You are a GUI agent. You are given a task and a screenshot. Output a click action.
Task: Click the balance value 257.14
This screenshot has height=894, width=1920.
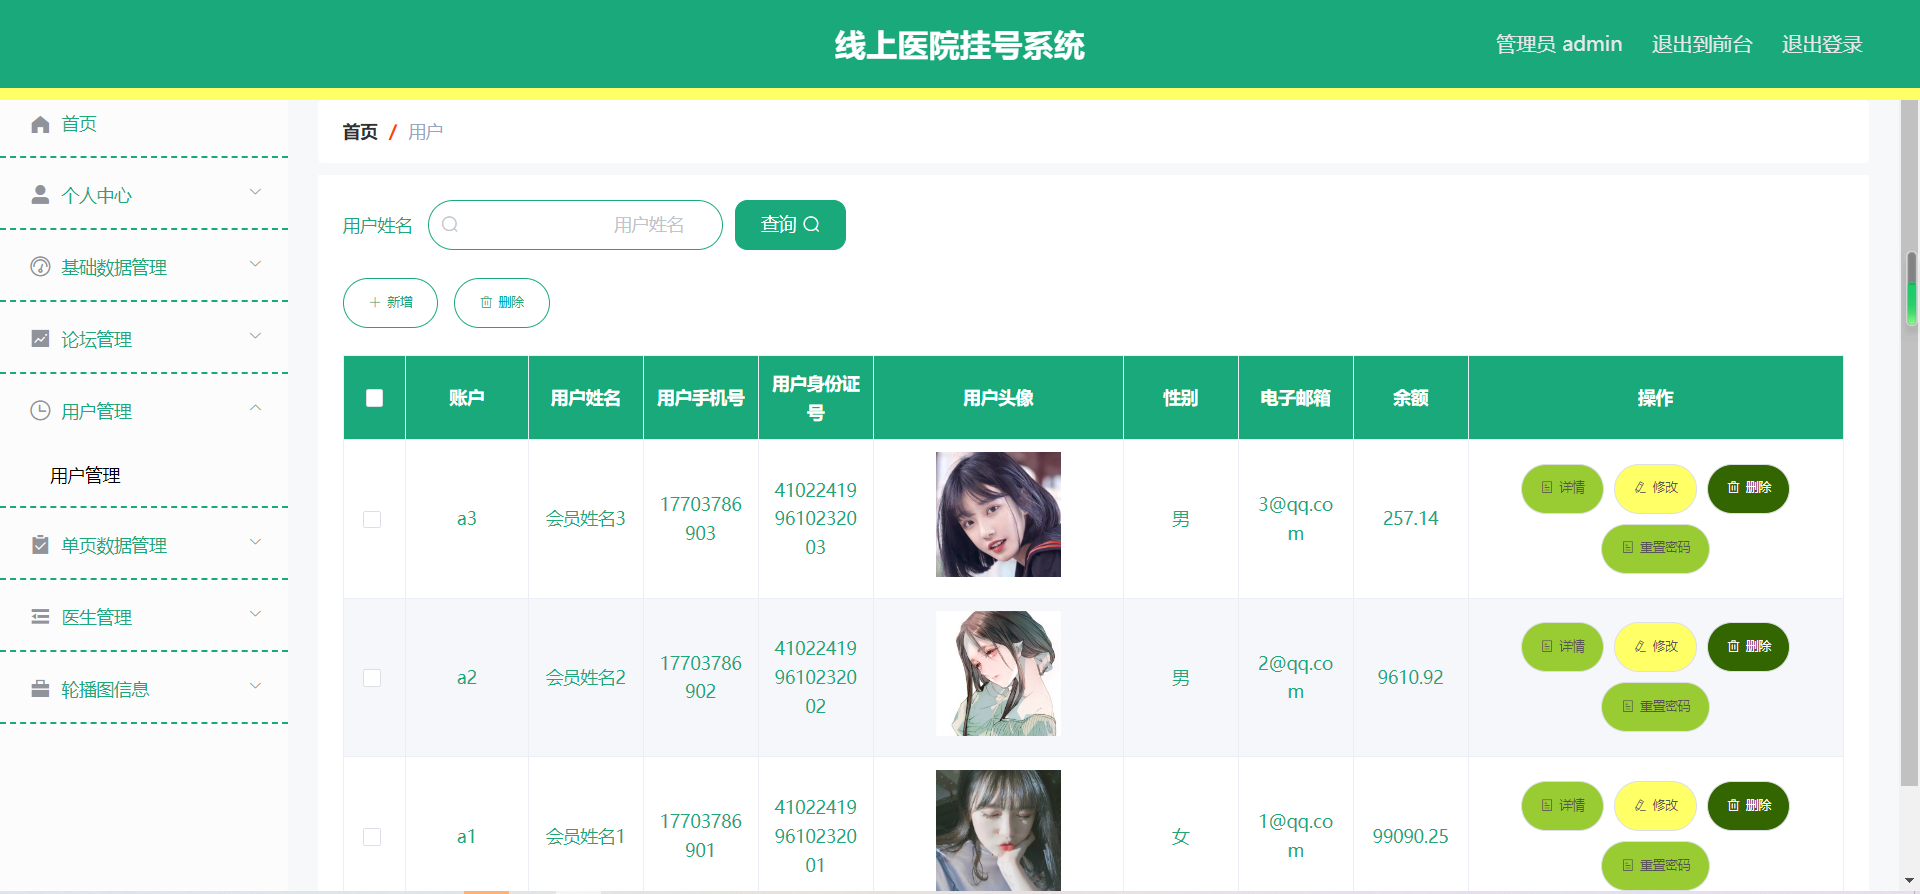[1410, 518]
